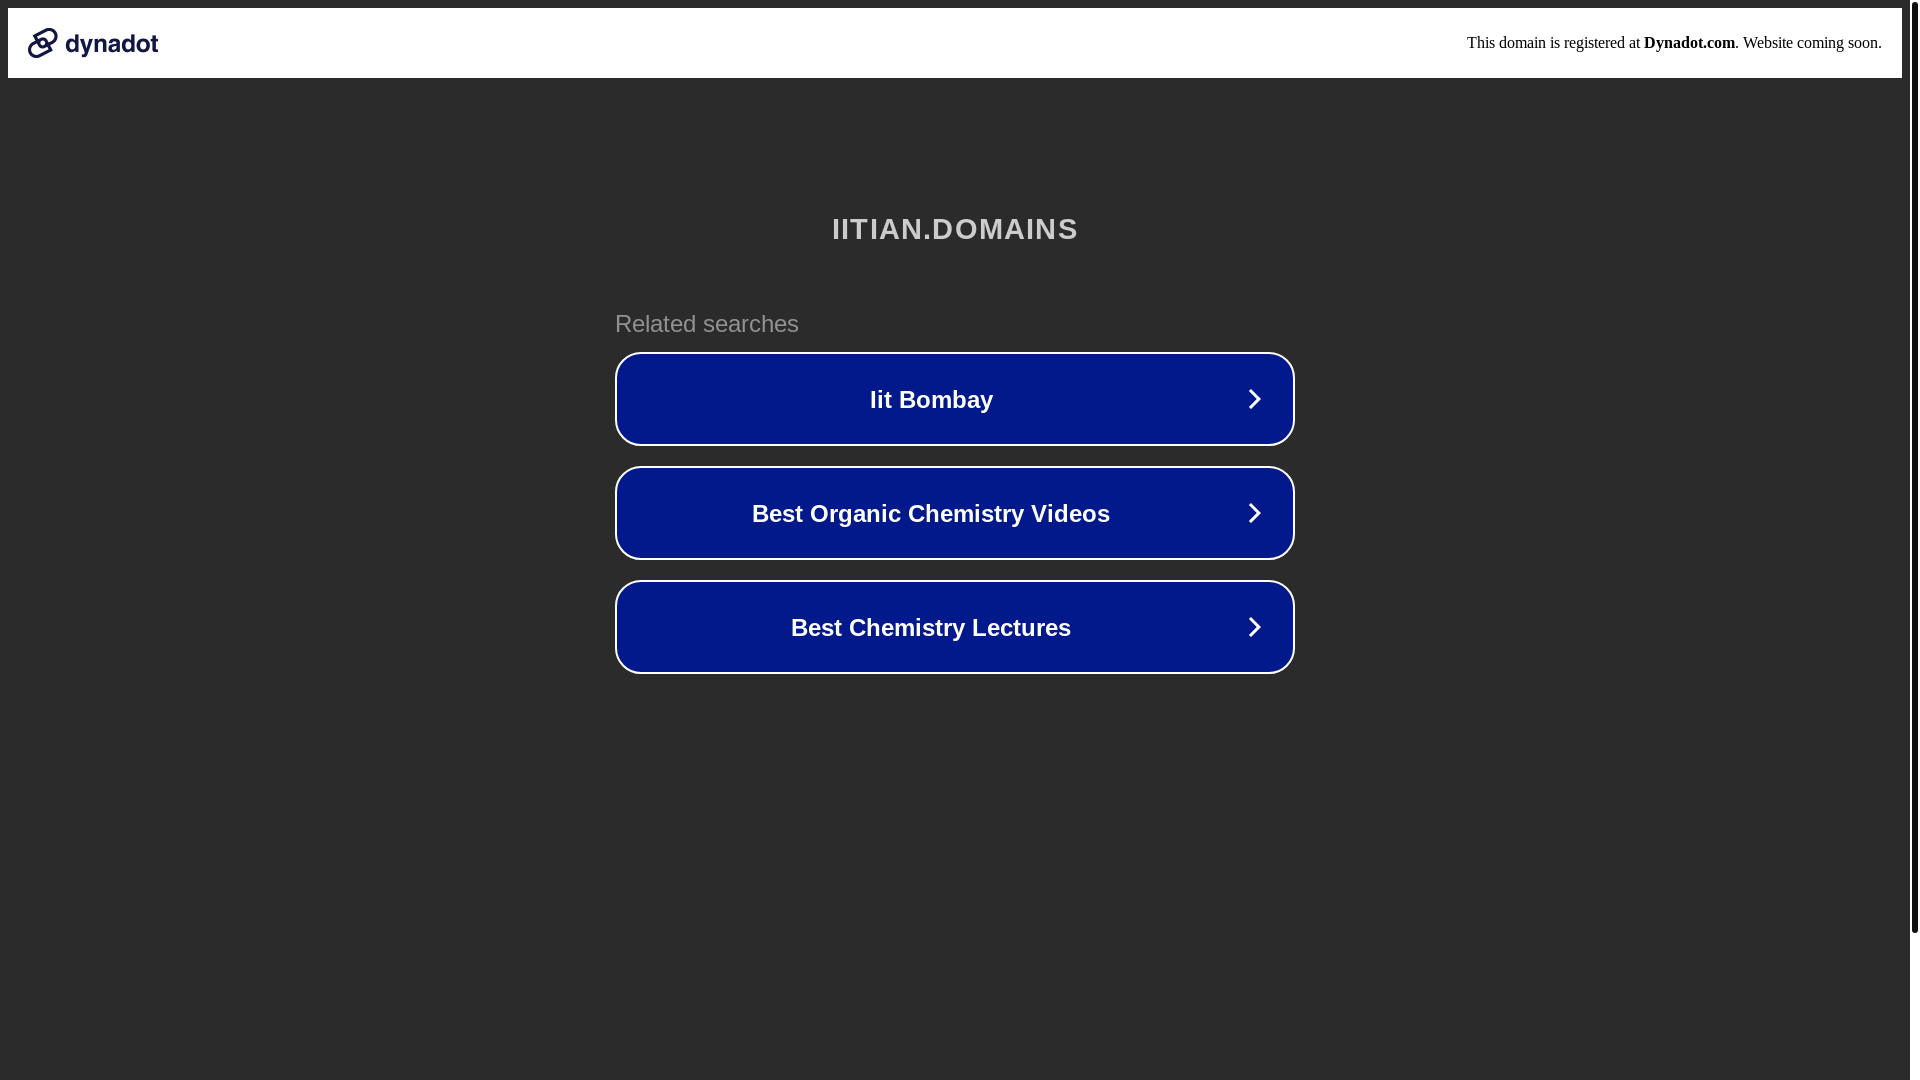Click the arrow on Chemistry Lectures row
This screenshot has width=1920, height=1080.
(1254, 627)
